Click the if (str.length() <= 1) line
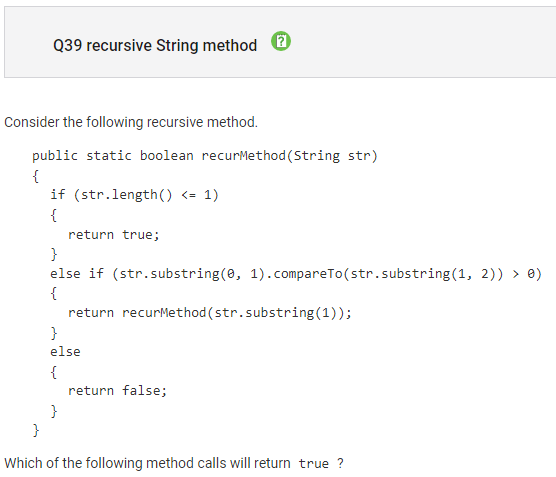The height and width of the screenshot is (477, 556). [x=134, y=195]
